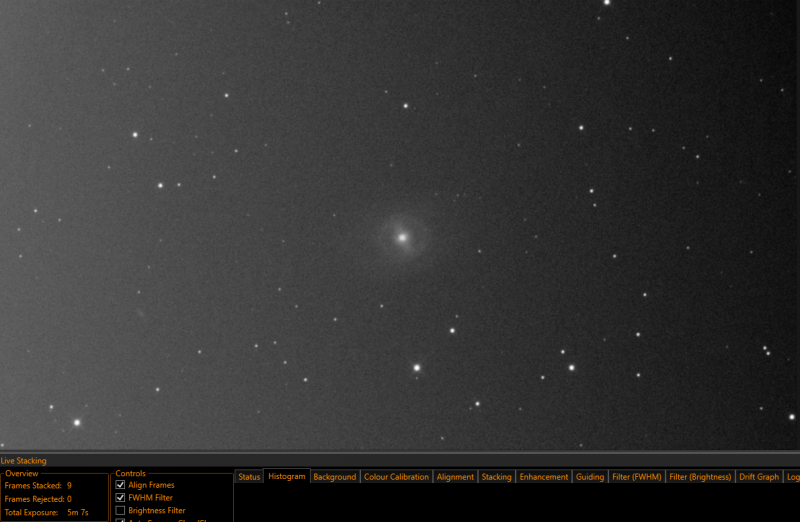Disable the FWHM Filter checkbox
Viewport: 800px width, 522px height.
[120, 498]
